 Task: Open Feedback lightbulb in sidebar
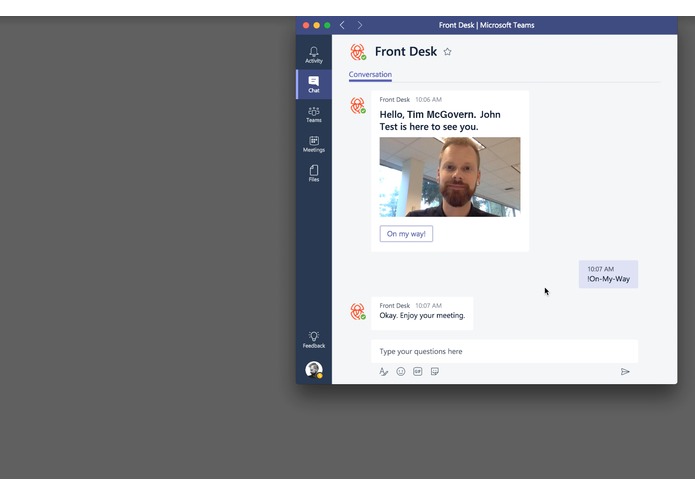(314, 339)
